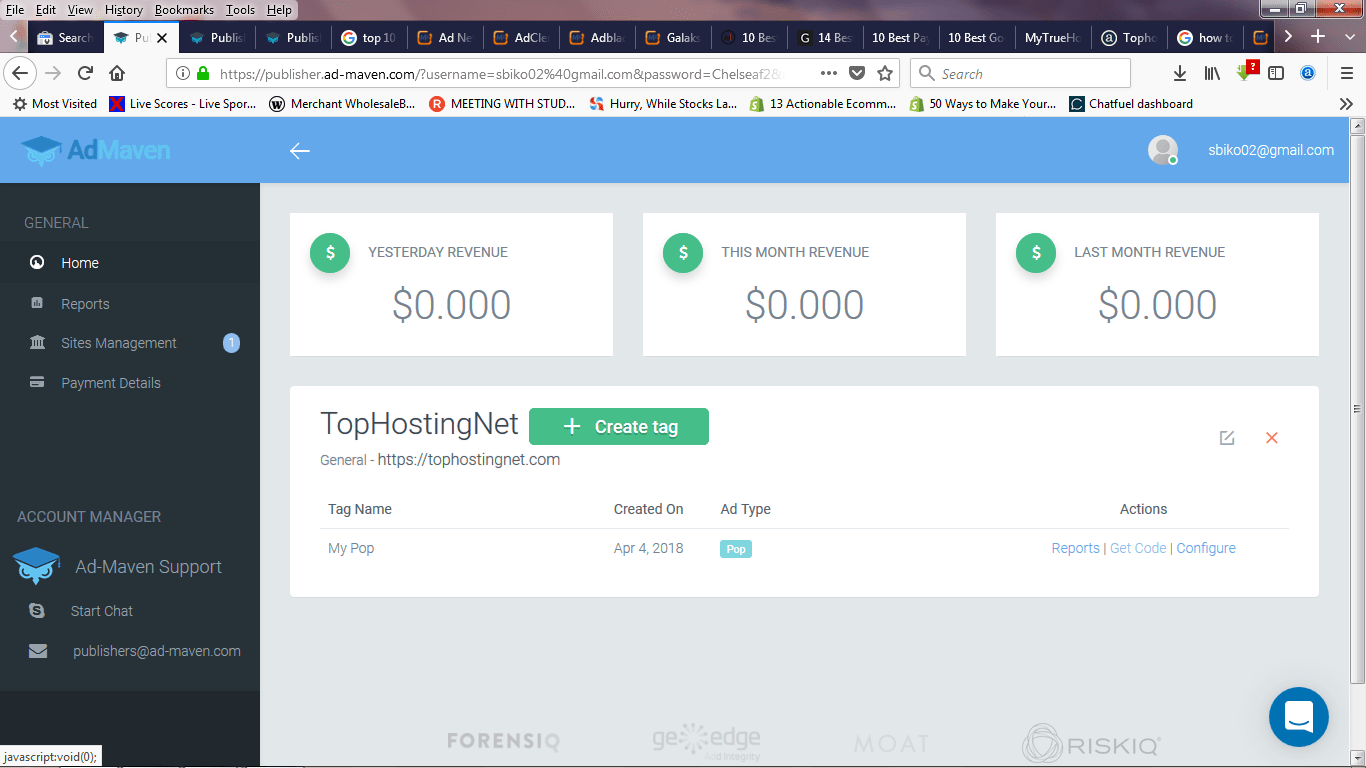Open the Live Scores bookmark

pyautogui.click(x=182, y=104)
